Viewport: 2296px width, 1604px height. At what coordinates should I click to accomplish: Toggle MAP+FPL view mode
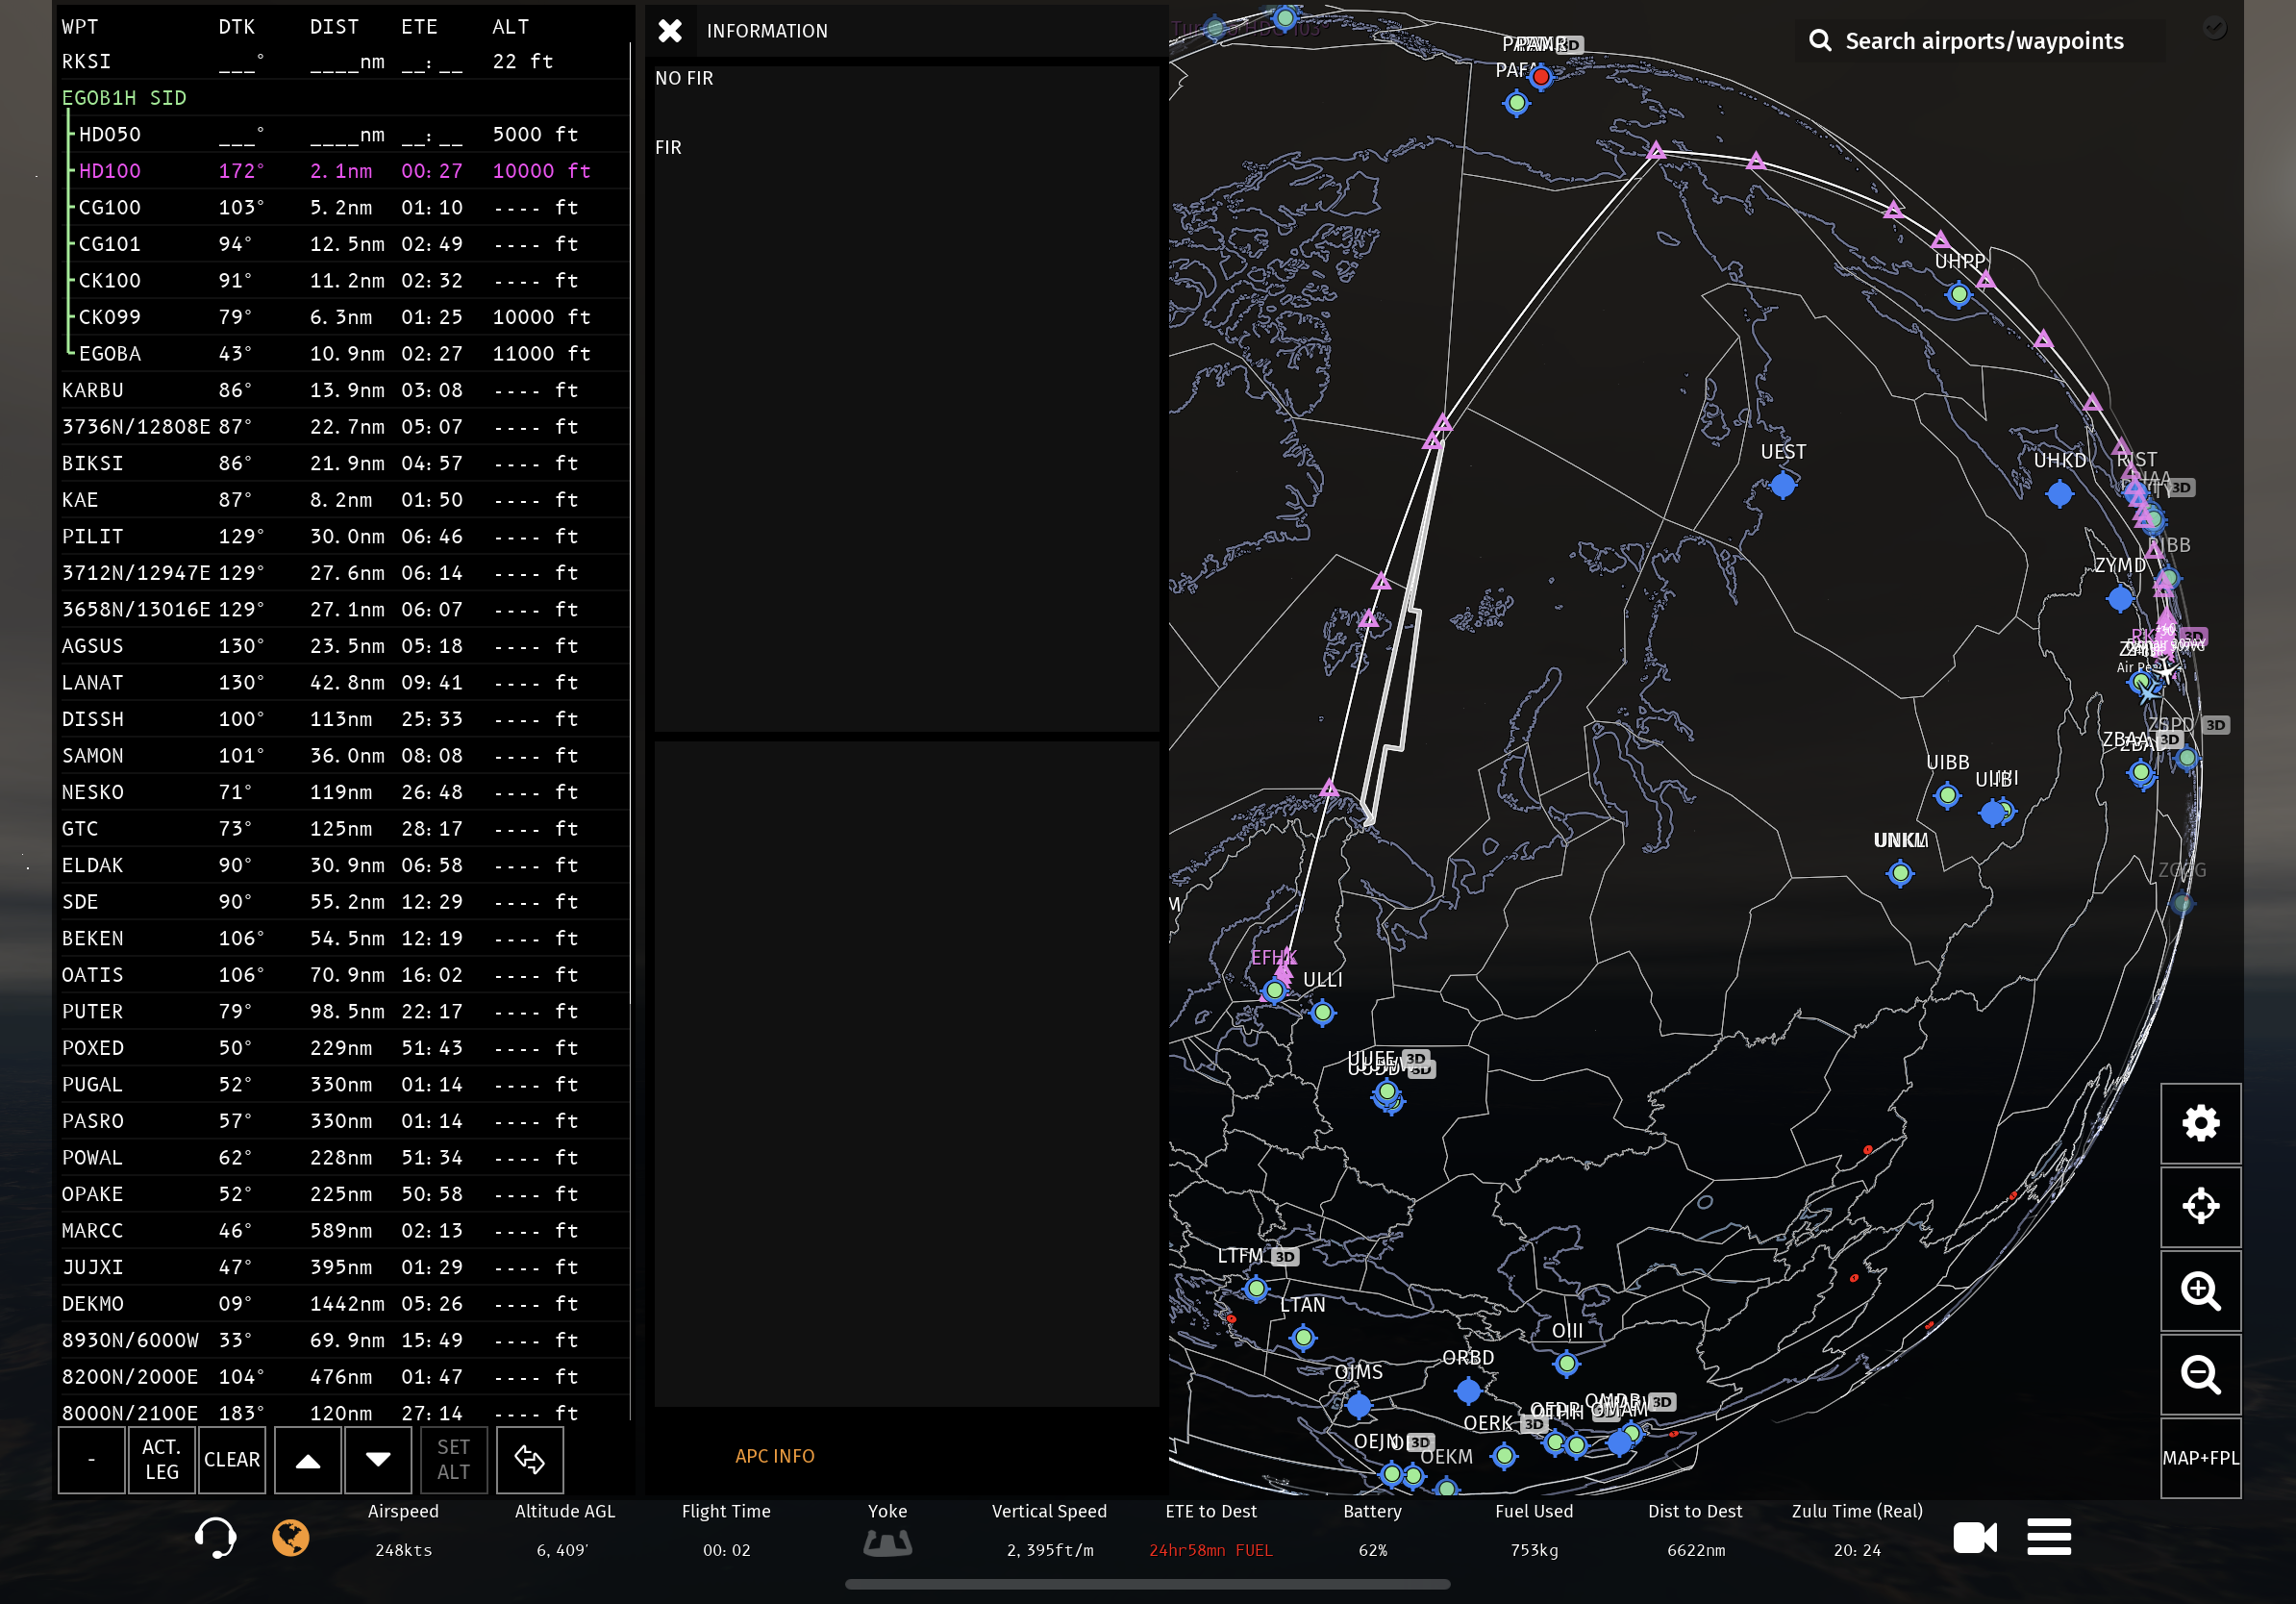tap(2200, 1458)
